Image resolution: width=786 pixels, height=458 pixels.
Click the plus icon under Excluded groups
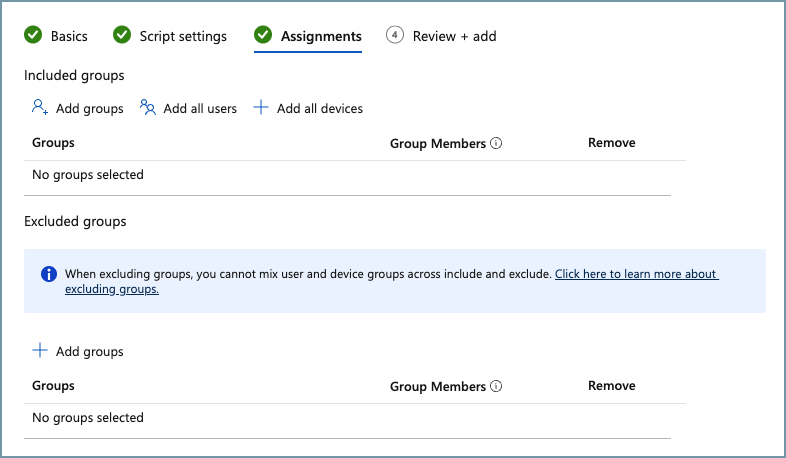click(x=40, y=351)
